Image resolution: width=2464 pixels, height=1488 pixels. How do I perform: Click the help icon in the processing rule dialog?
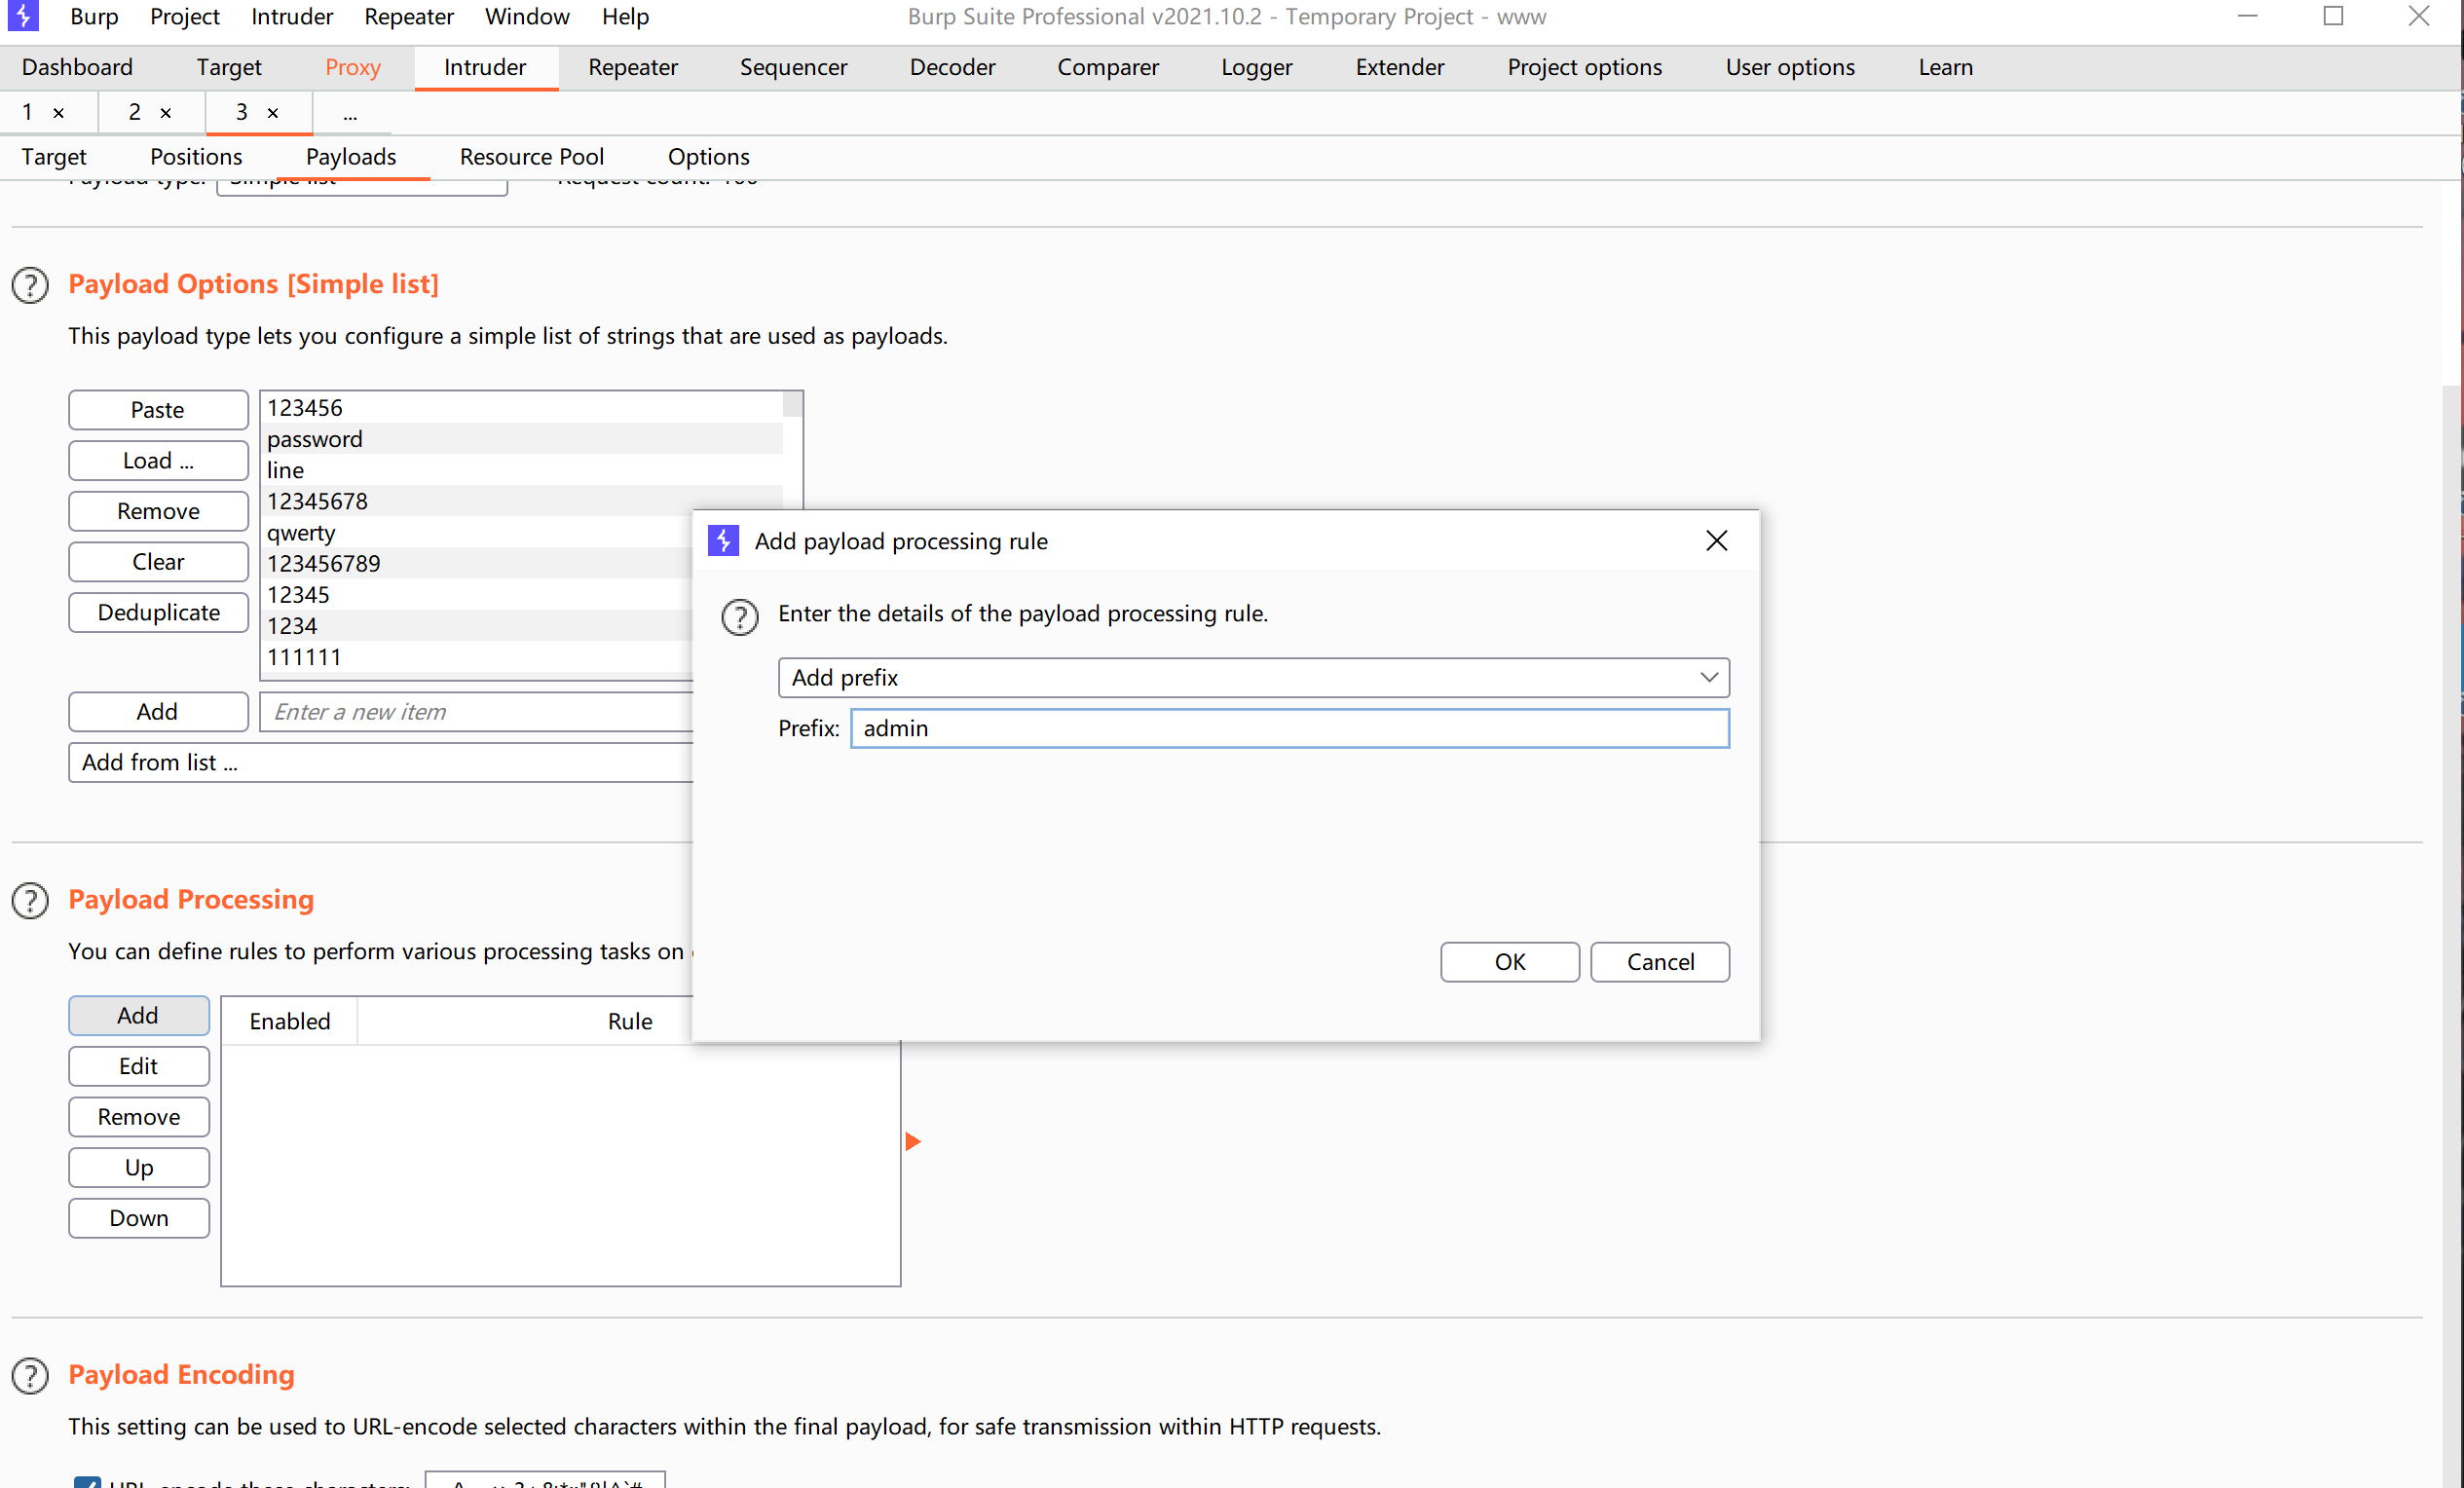(x=740, y=617)
